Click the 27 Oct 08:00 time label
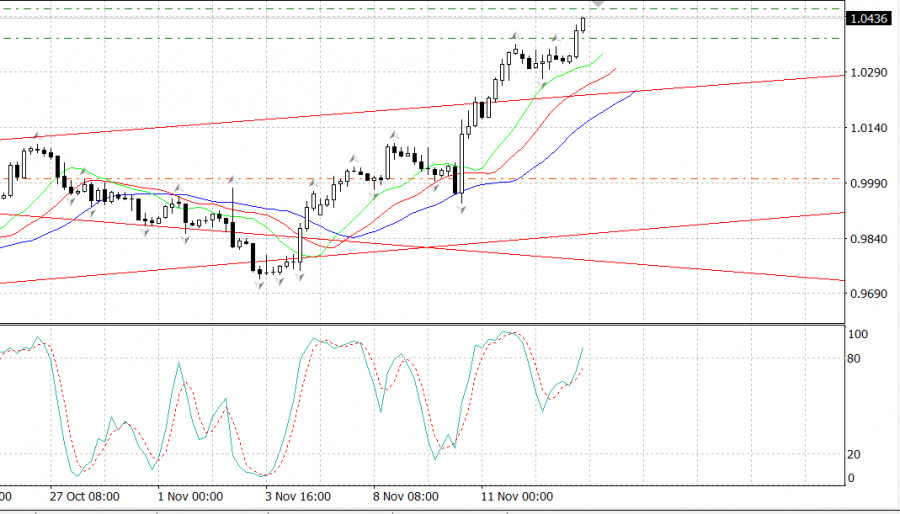This screenshot has width=900, height=514. 84,496
